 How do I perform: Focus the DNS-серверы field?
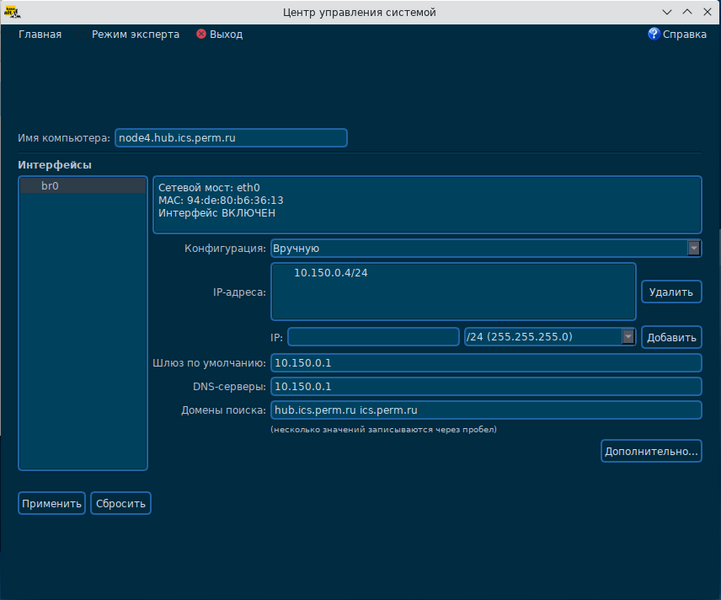(x=486, y=386)
